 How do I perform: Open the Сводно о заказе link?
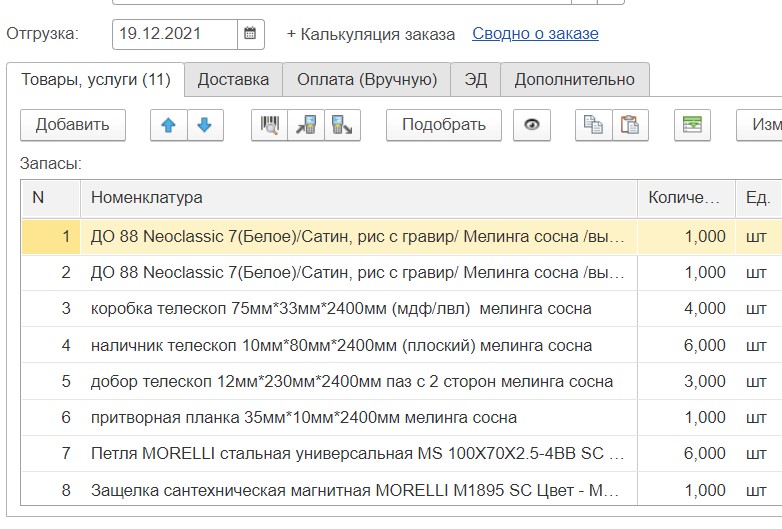(535, 34)
